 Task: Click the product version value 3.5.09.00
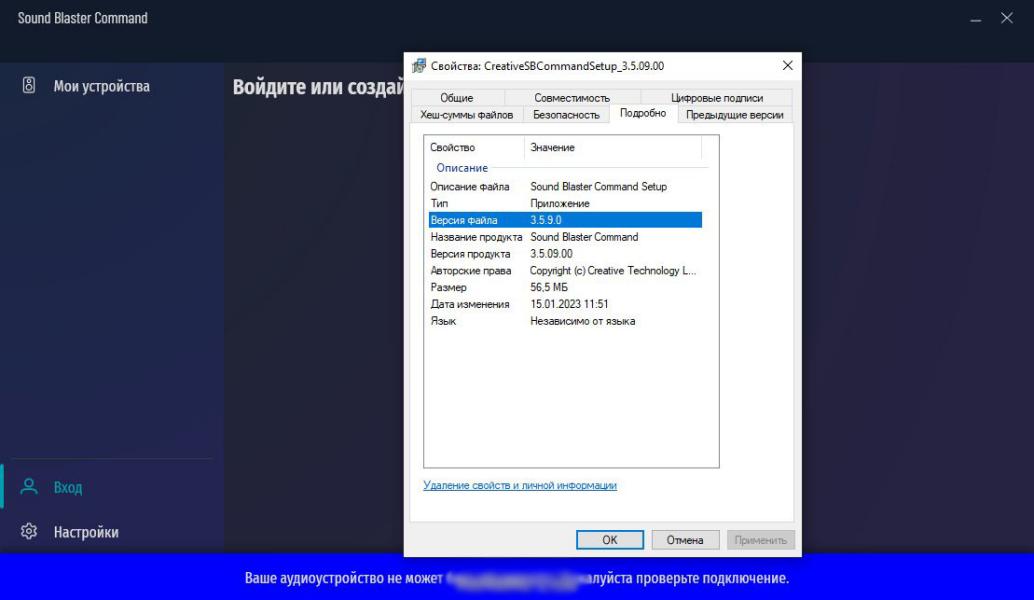point(551,254)
